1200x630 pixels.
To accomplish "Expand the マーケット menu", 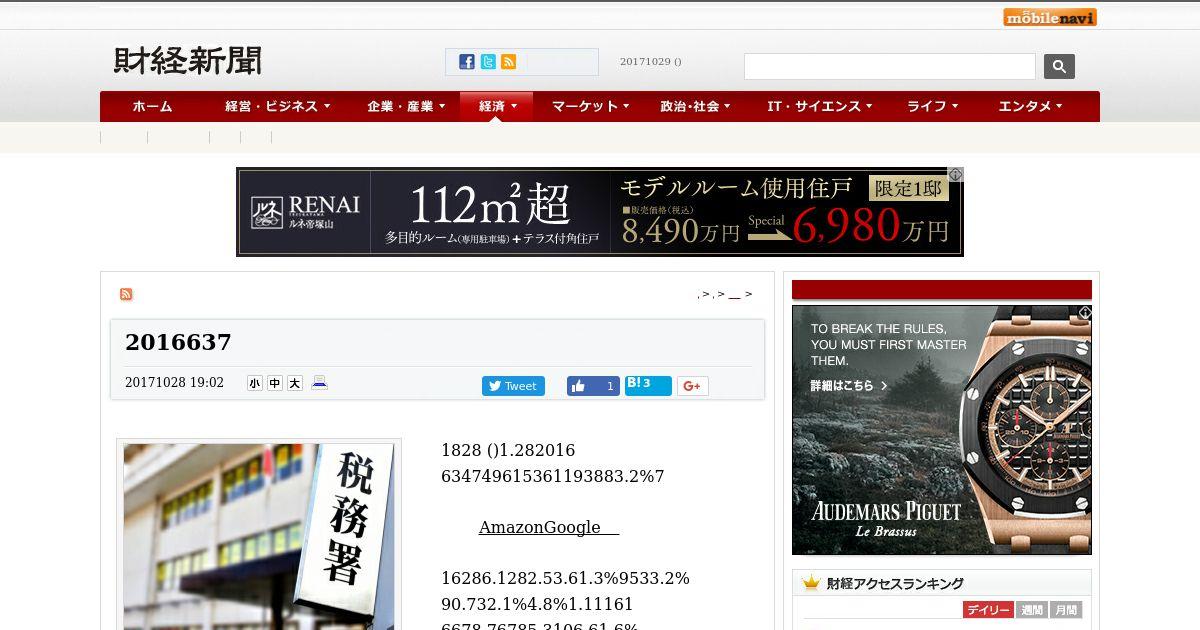I will 590,106.
